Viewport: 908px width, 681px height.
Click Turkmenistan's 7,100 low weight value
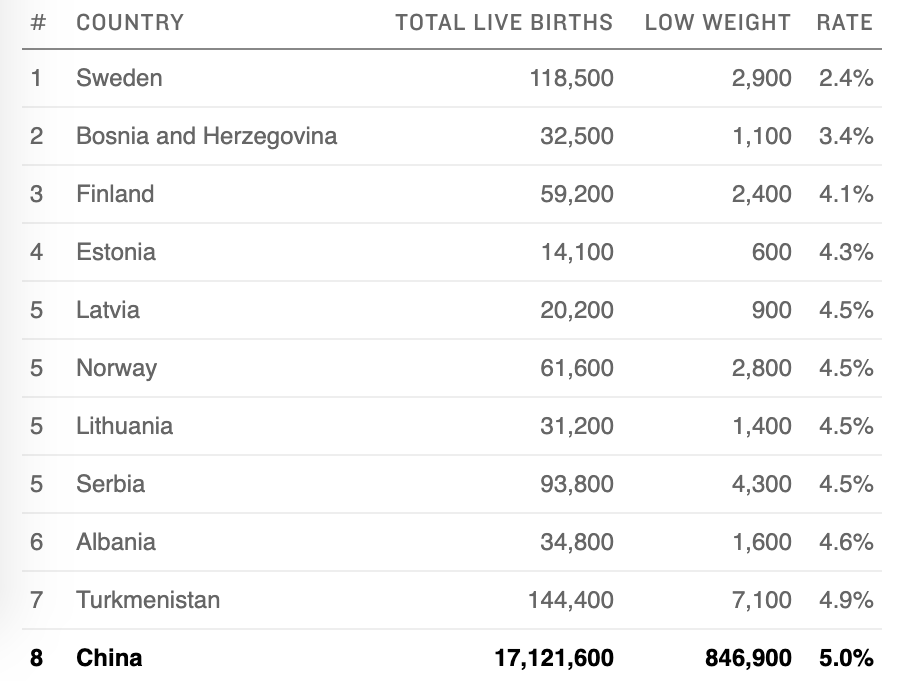761,600
